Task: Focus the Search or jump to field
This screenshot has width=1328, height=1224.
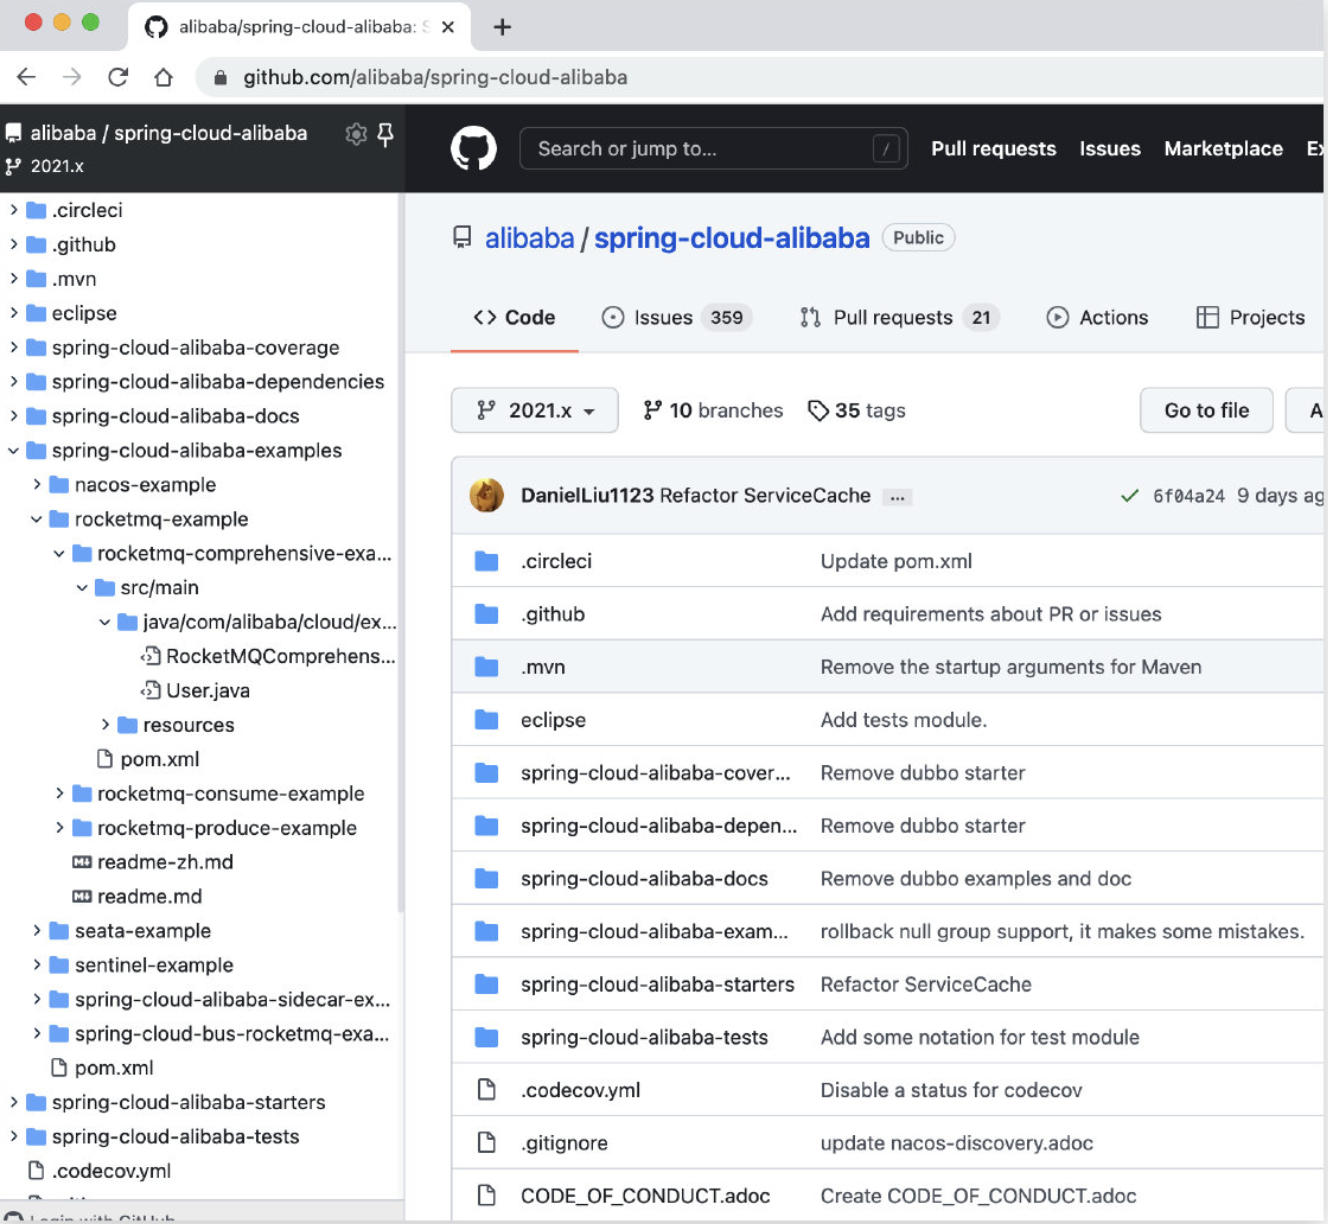Action: pyautogui.click(x=713, y=149)
